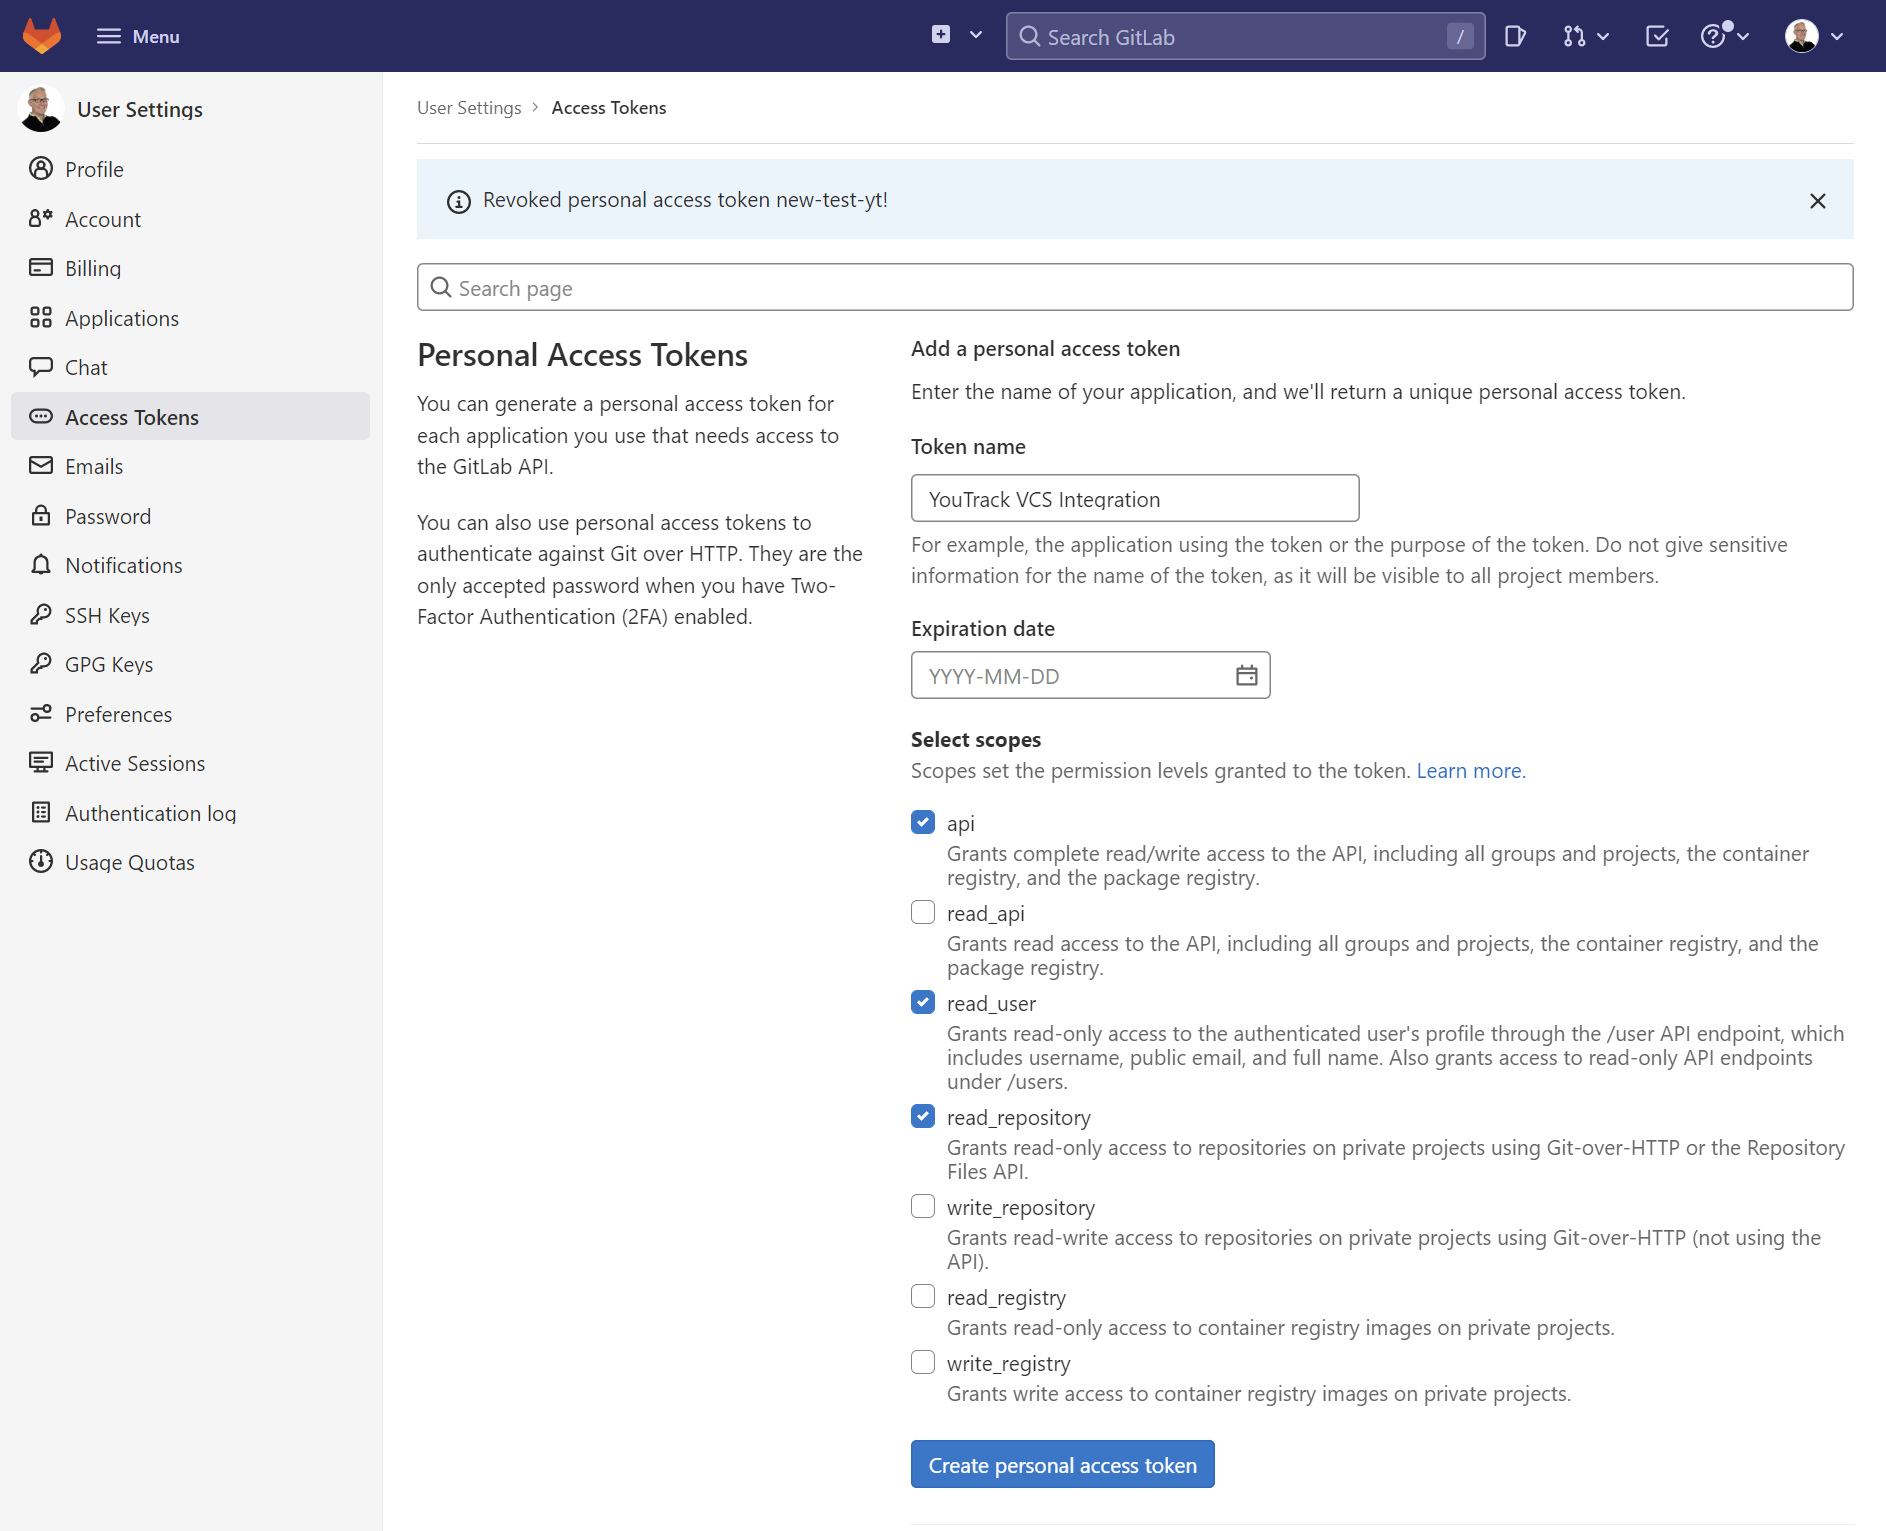Open the Issues icon in top bar

pyautogui.click(x=1515, y=36)
